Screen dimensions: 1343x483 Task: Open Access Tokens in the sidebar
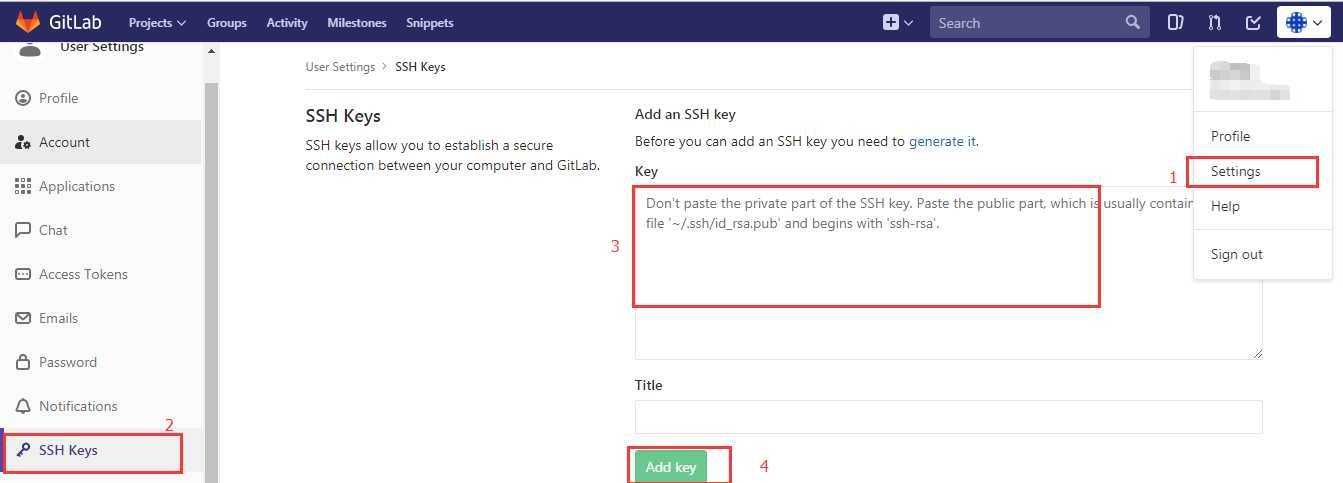click(x=83, y=274)
